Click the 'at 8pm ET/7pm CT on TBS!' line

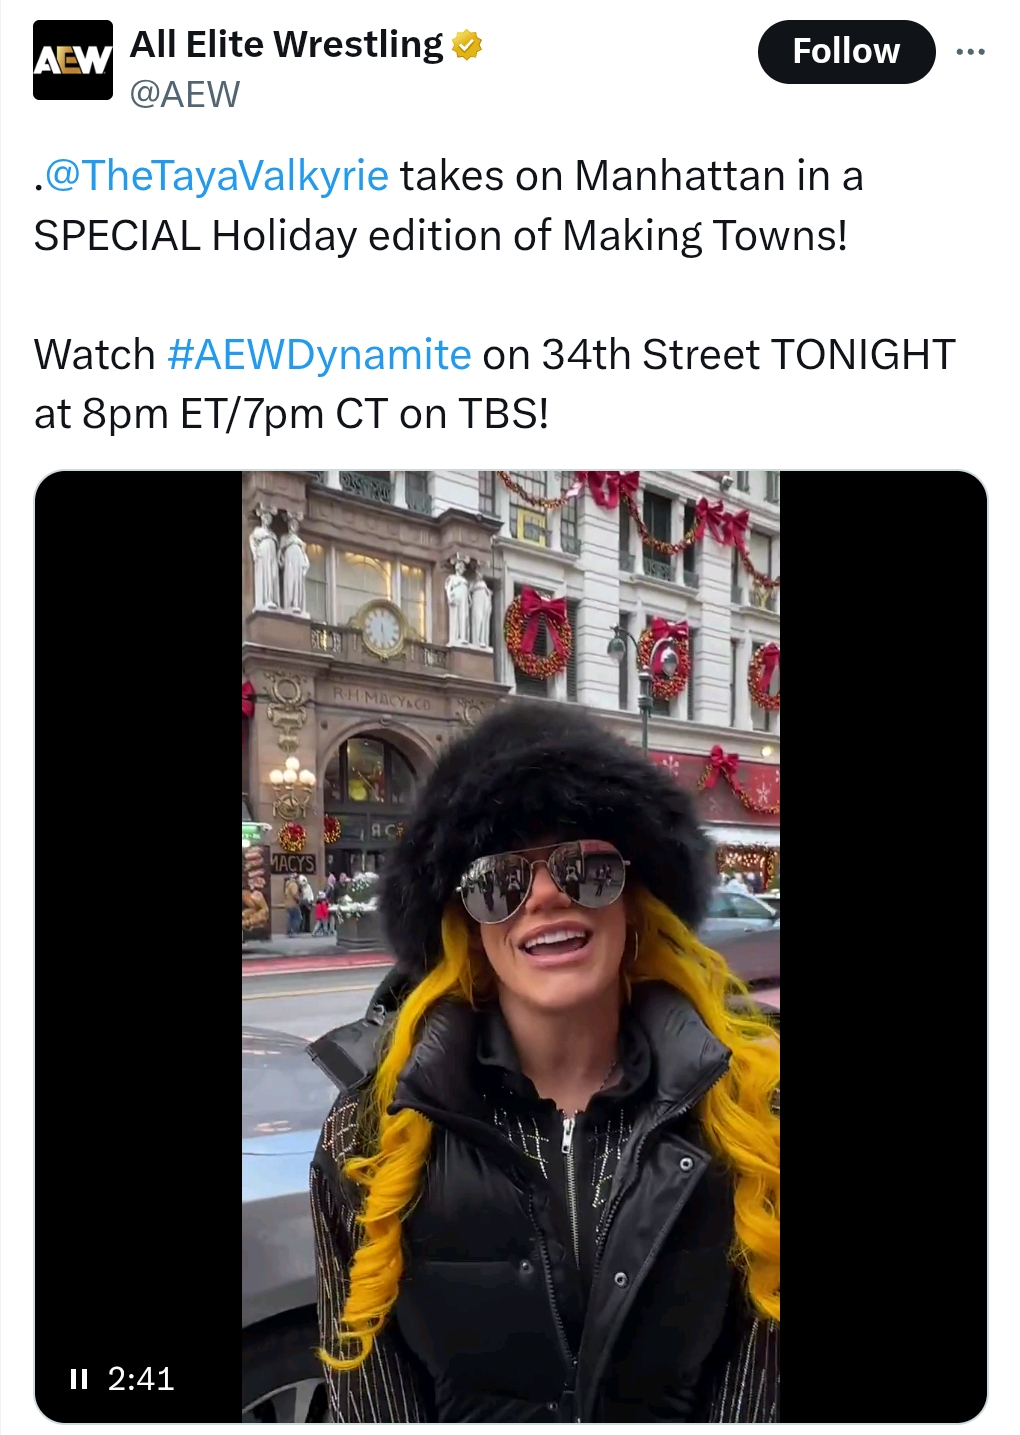click(x=291, y=414)
